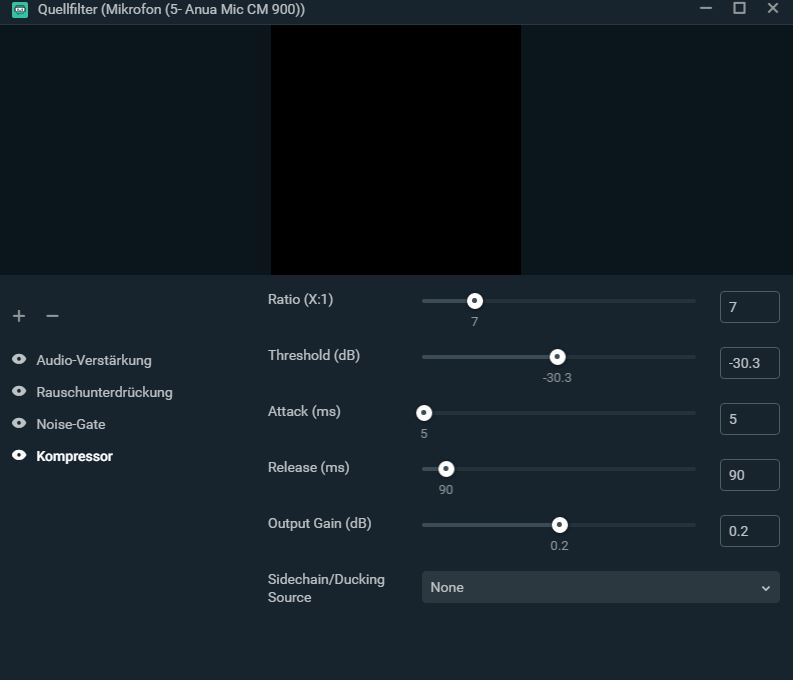Click the Threshold slider handle
The height and width of the screenshot is (680, 793).
[x=558, y=357]
